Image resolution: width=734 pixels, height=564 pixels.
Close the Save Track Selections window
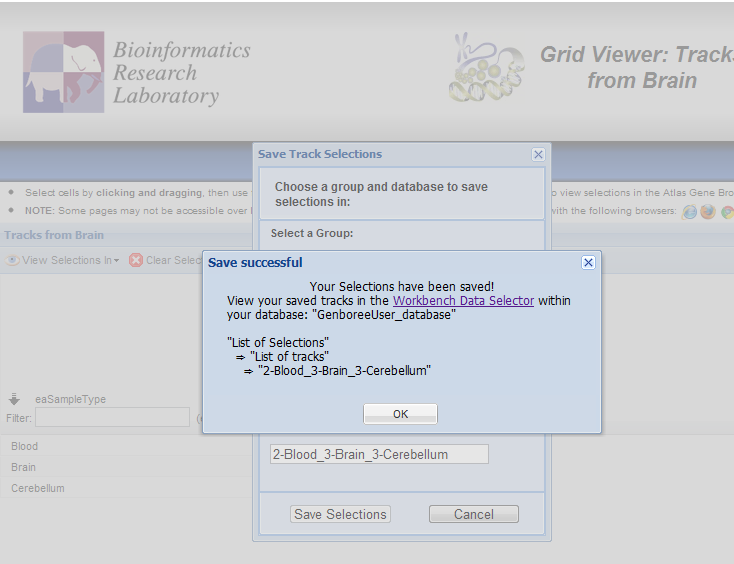click(x=538, y=154)
